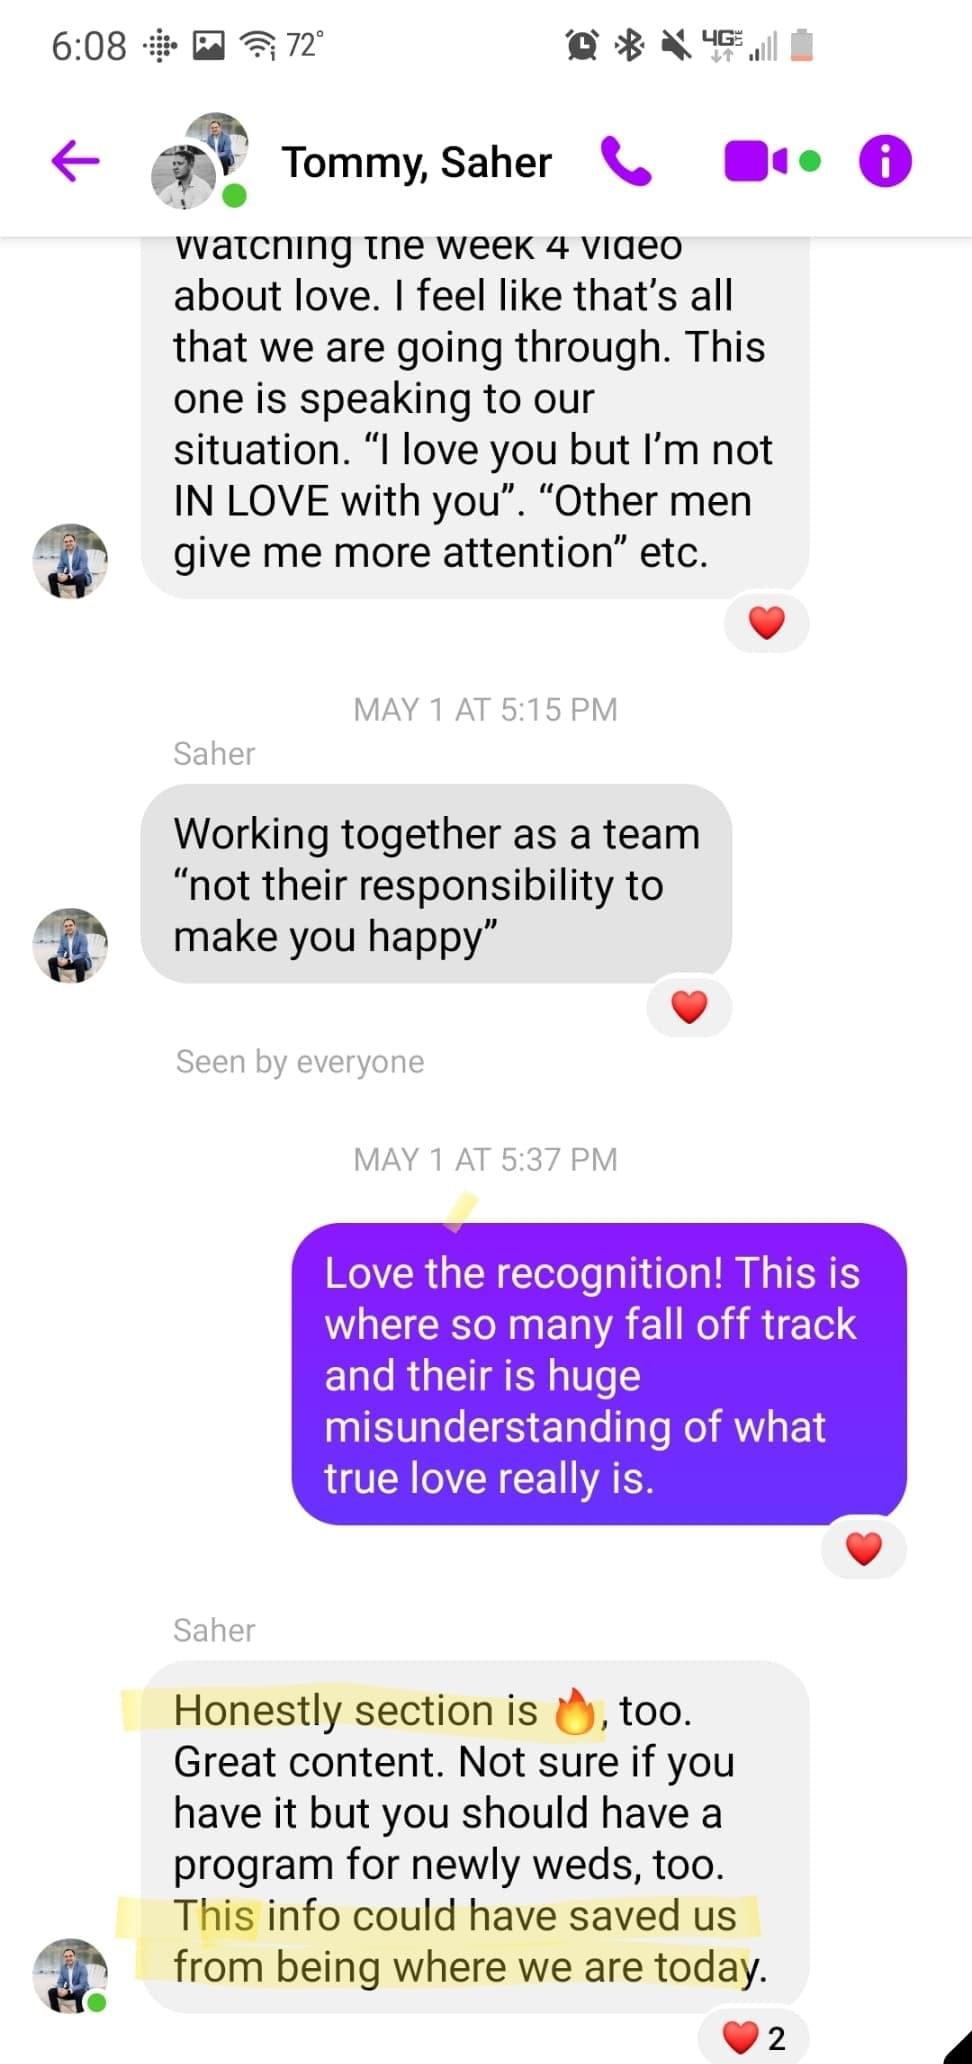
Task: Tap the back arrow
Action: click(x=75, y=160)
